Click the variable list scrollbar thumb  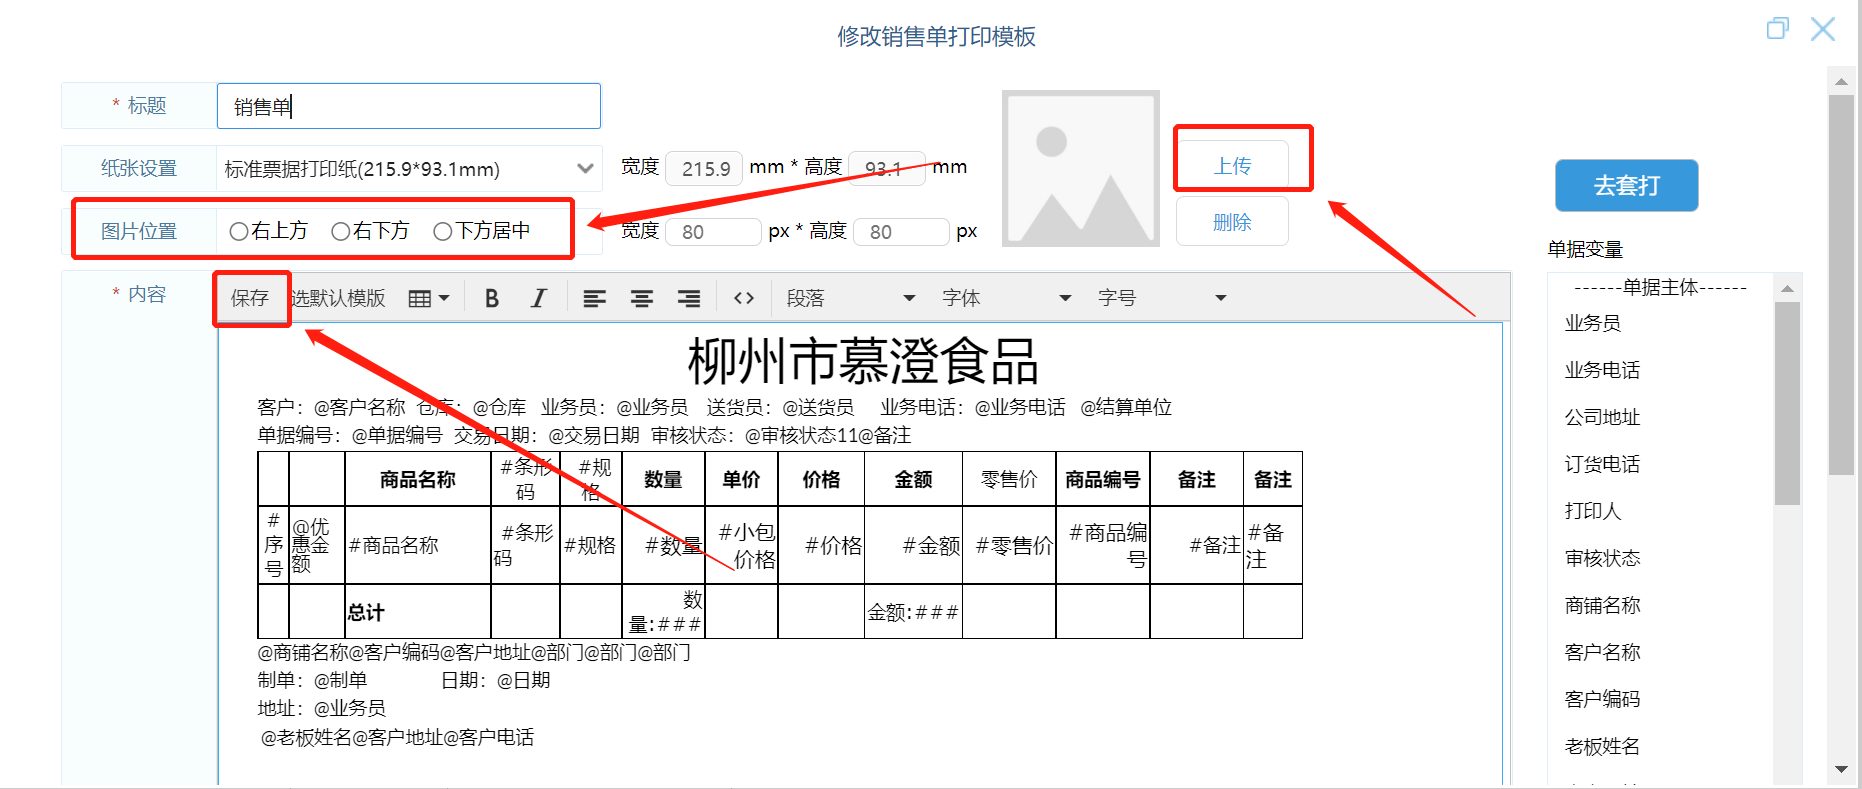click(x=1787, y=403)
